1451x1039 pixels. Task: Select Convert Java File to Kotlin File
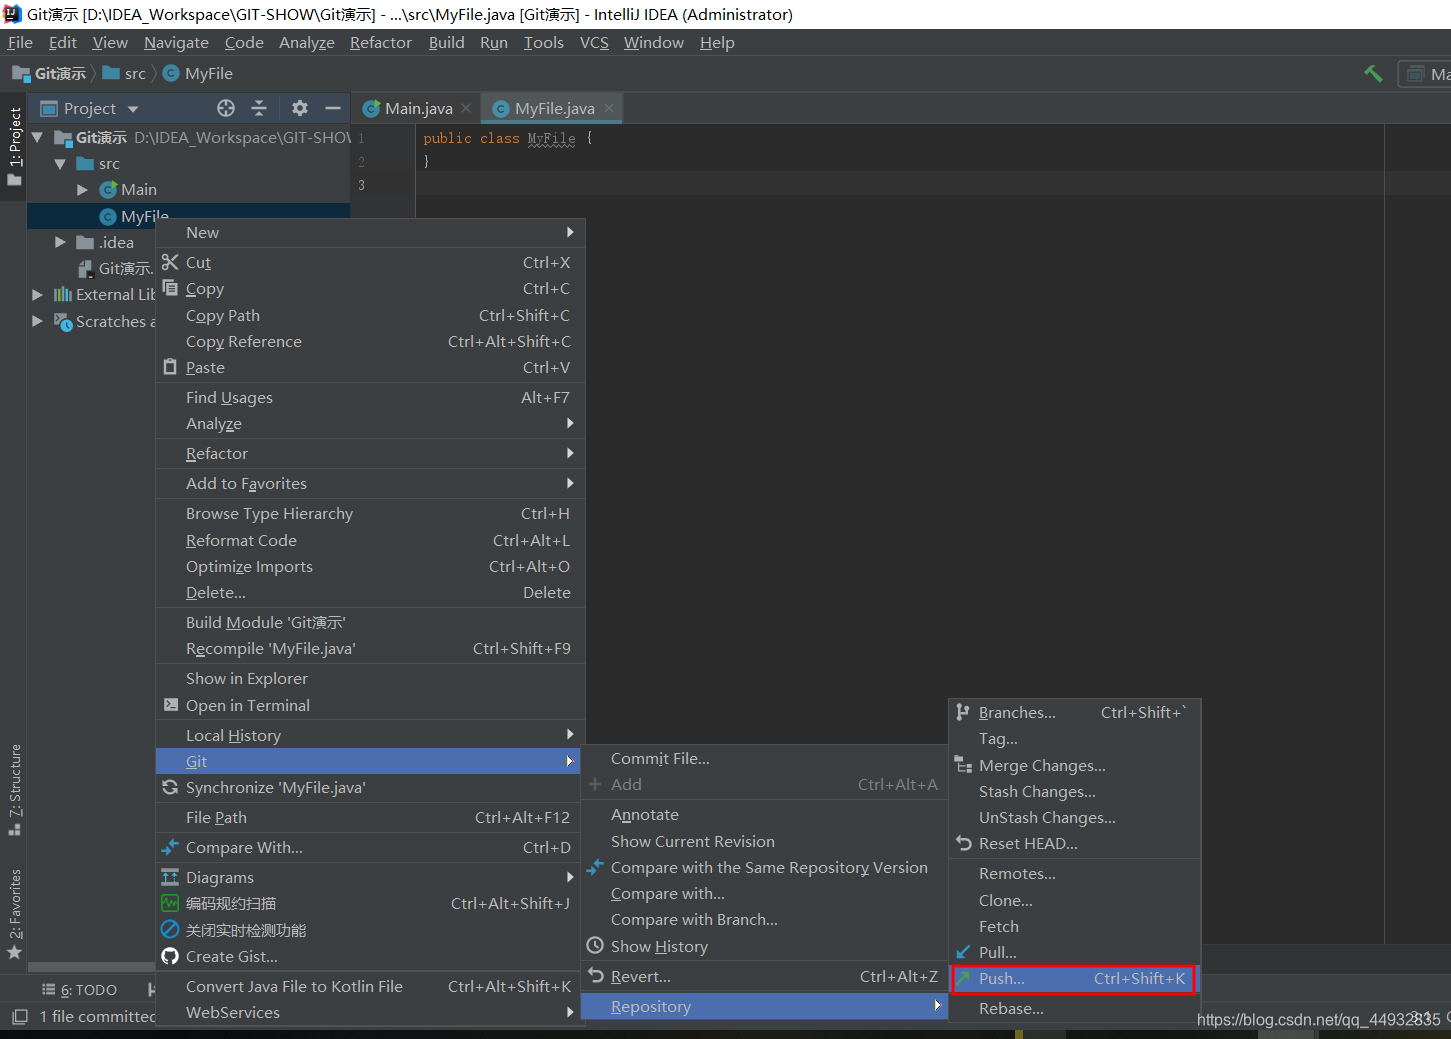(370, 986)
